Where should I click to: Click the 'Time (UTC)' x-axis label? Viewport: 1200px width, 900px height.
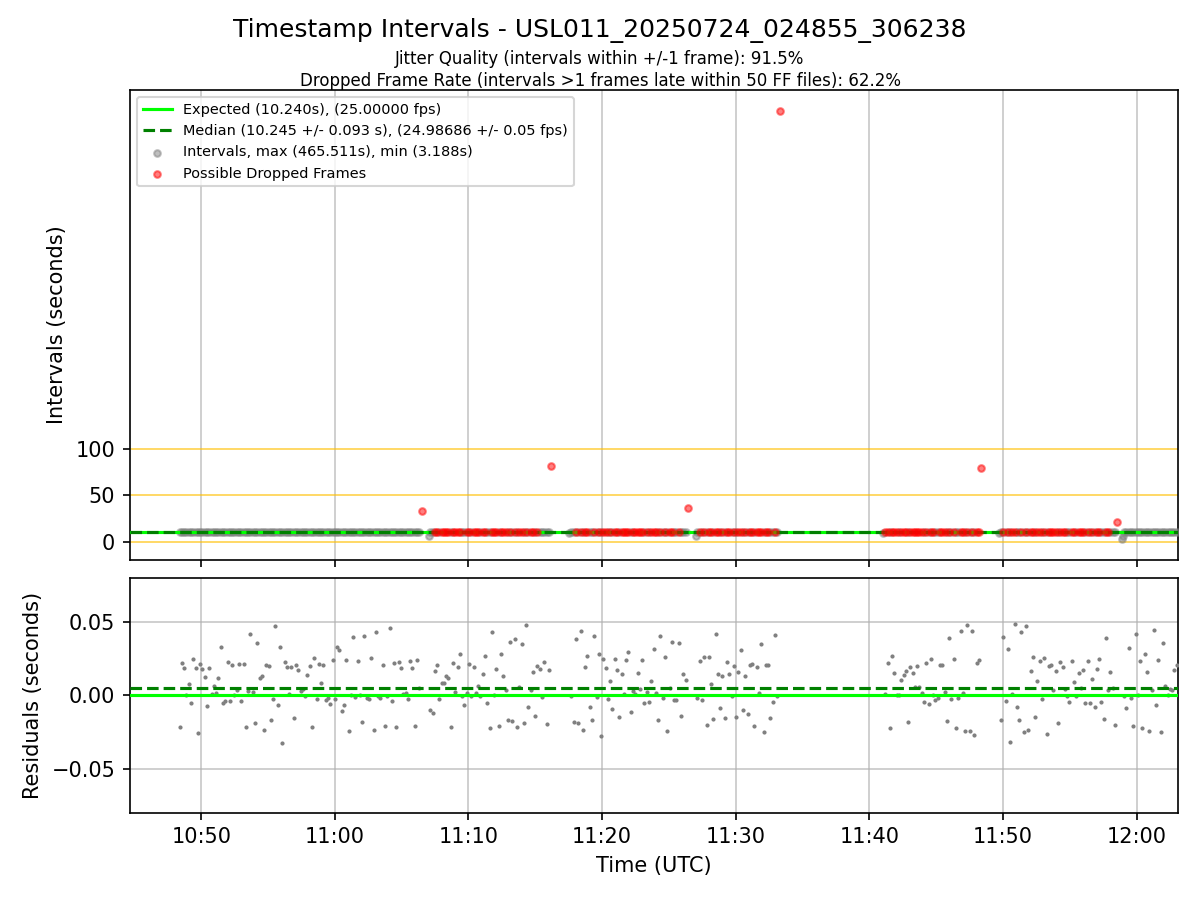[x=654, y=865]
